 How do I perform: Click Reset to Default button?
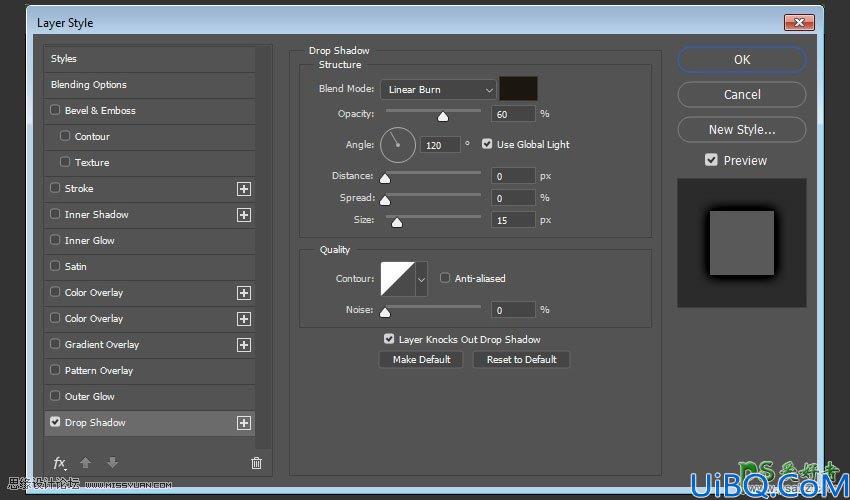(521, 360)
